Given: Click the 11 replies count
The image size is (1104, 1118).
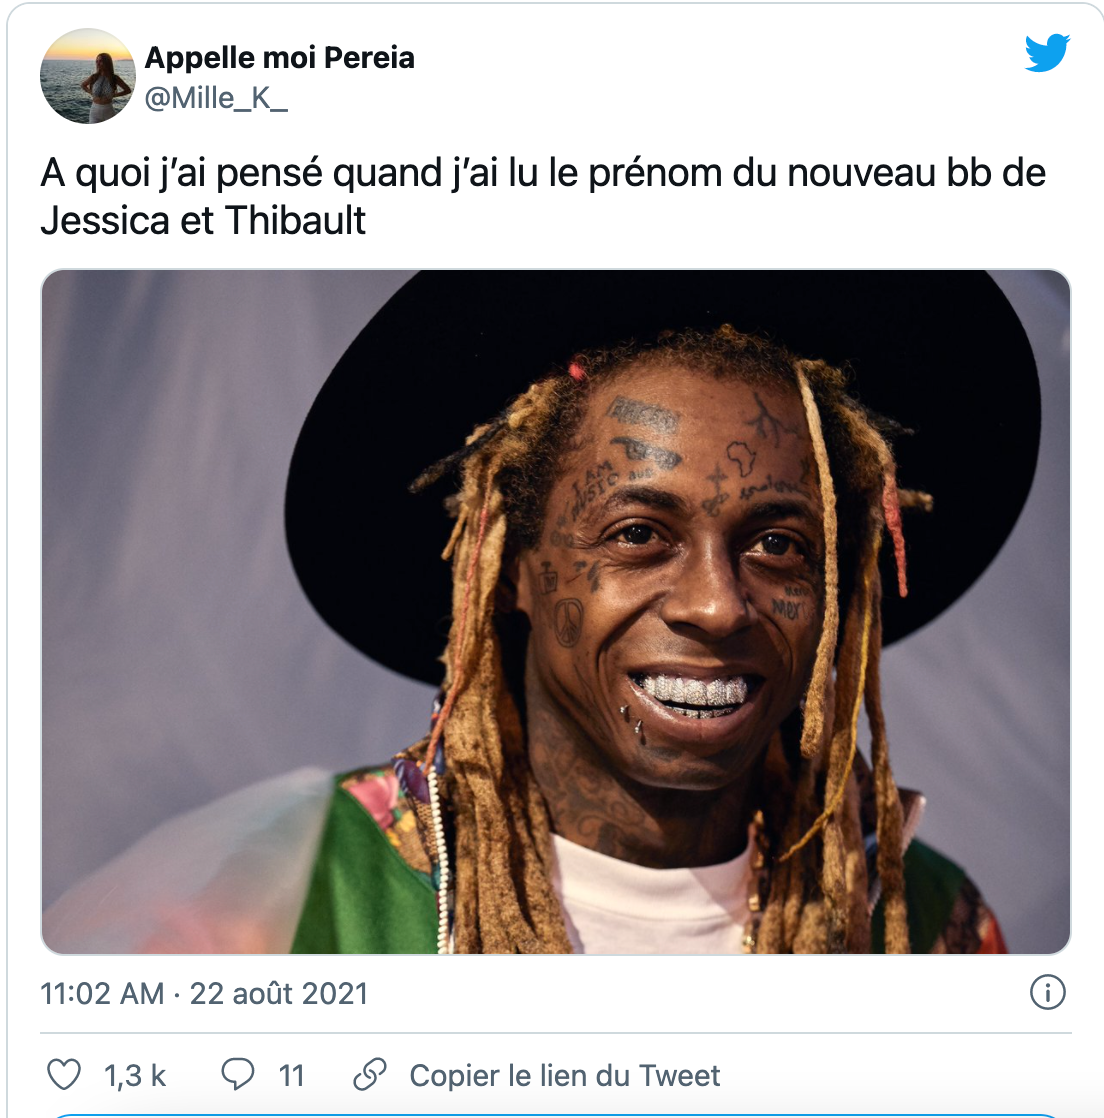Looking at the screenshot, I should point(291,1075).
